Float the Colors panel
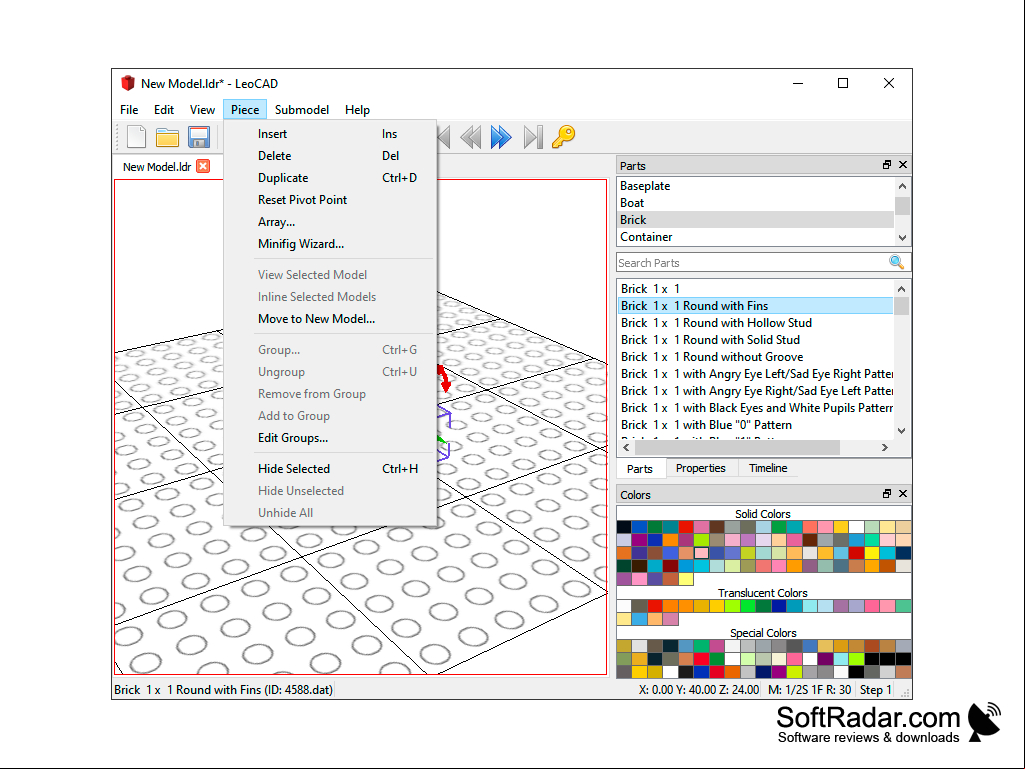The width and height of the screenshot is (1025, 769). [x=886, y=494]
